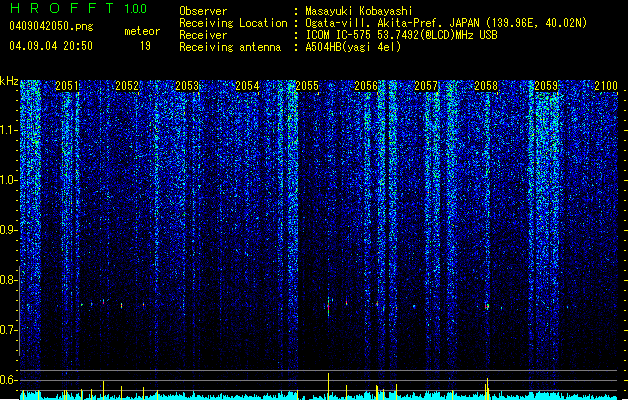Click the filename 0409042050.png
The image size is (629, 400).
coord(51,27)
